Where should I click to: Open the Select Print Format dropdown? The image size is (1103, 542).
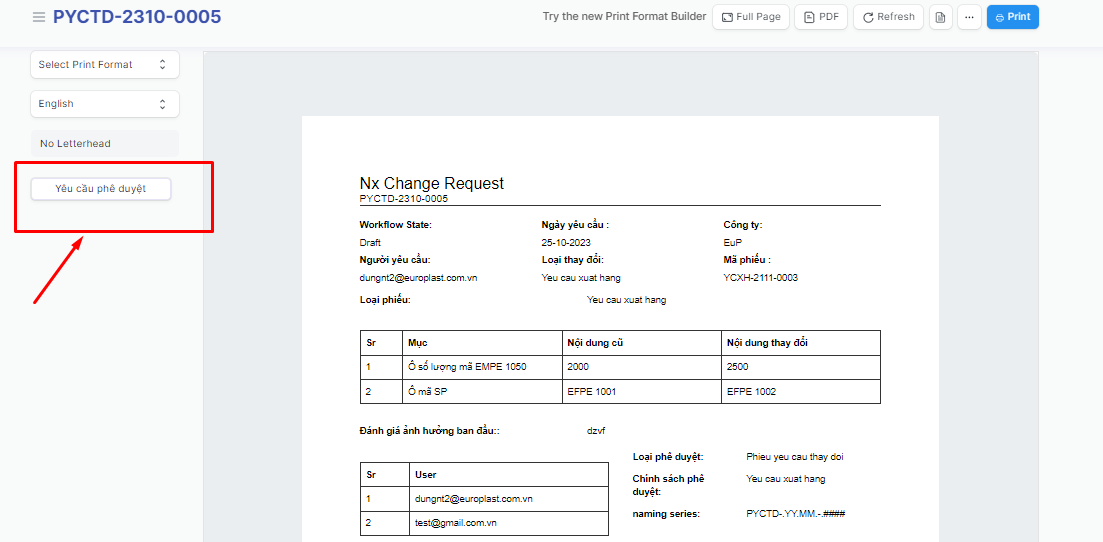coord(104,65)
